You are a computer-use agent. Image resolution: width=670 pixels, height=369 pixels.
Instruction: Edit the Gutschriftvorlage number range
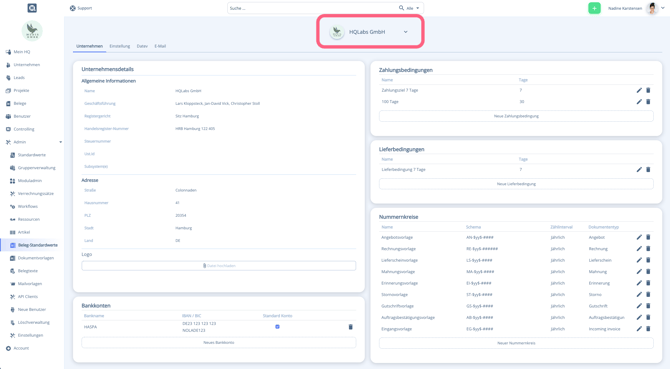click(x=639, y=306)
